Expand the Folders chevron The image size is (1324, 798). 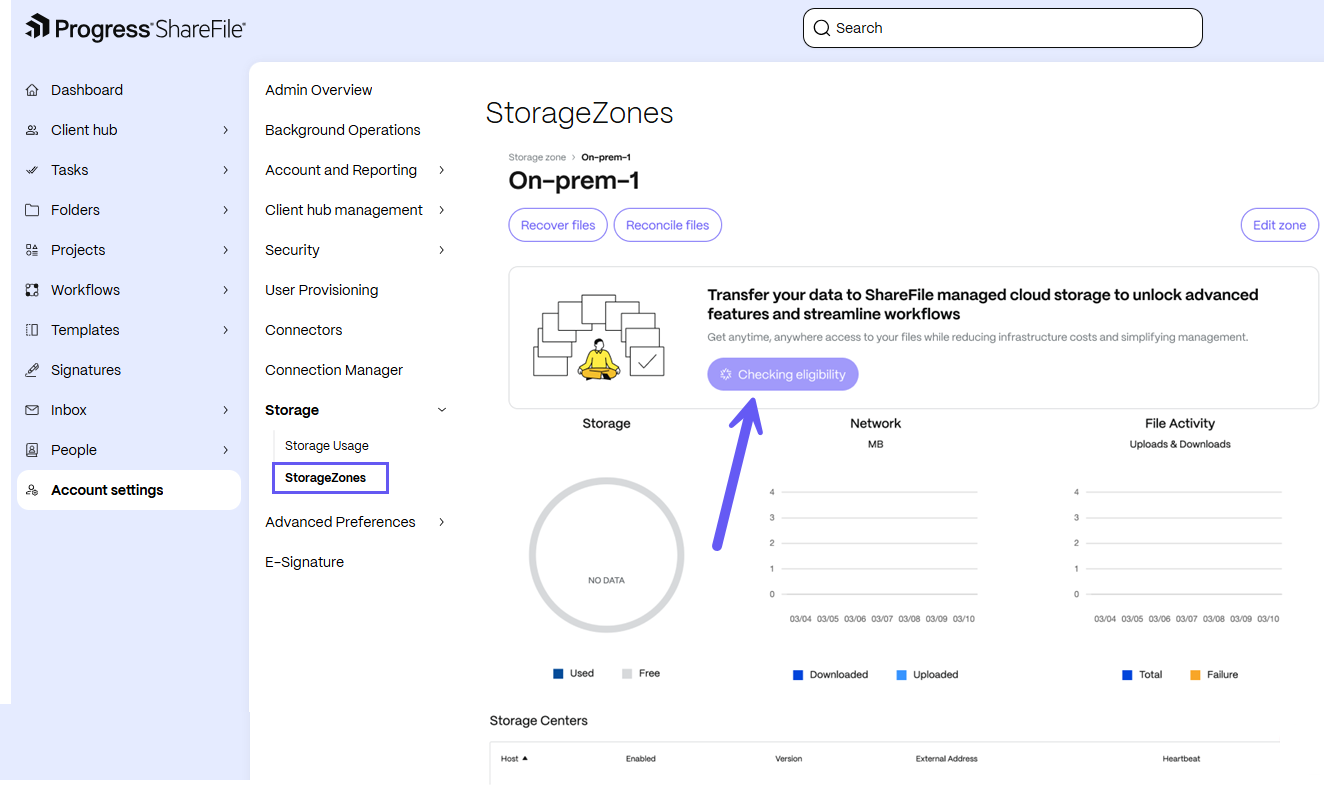(226, 210)
